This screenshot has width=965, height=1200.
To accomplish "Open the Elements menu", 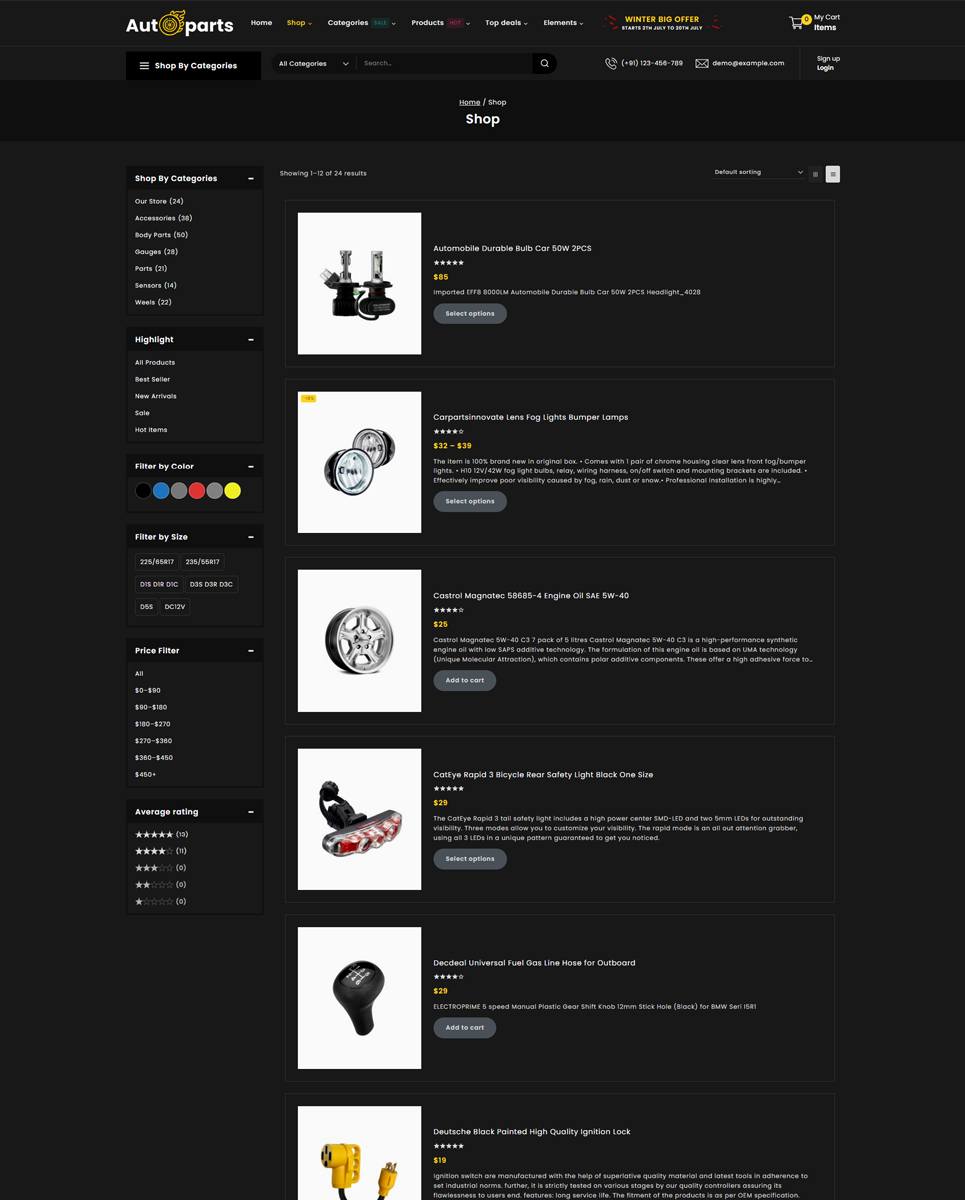I will tap(563, 22).
